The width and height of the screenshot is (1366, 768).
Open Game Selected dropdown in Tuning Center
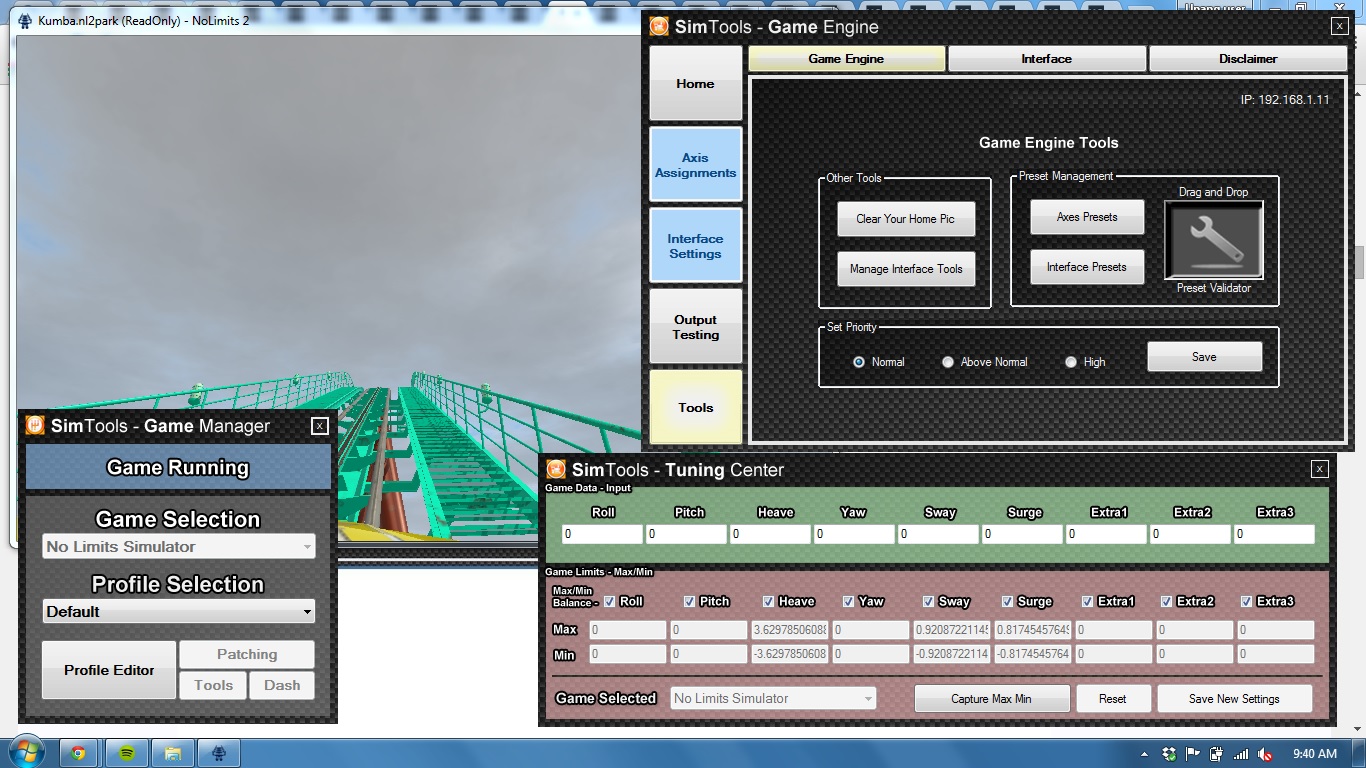773,698
